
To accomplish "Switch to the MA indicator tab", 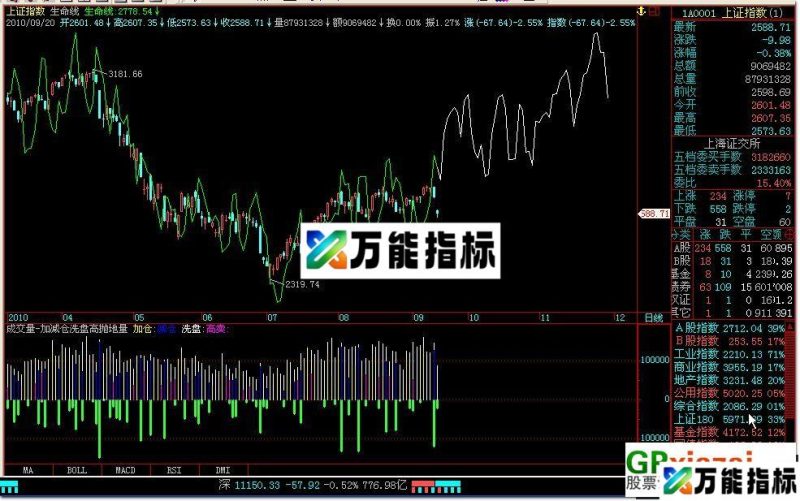I will point(28,470).
